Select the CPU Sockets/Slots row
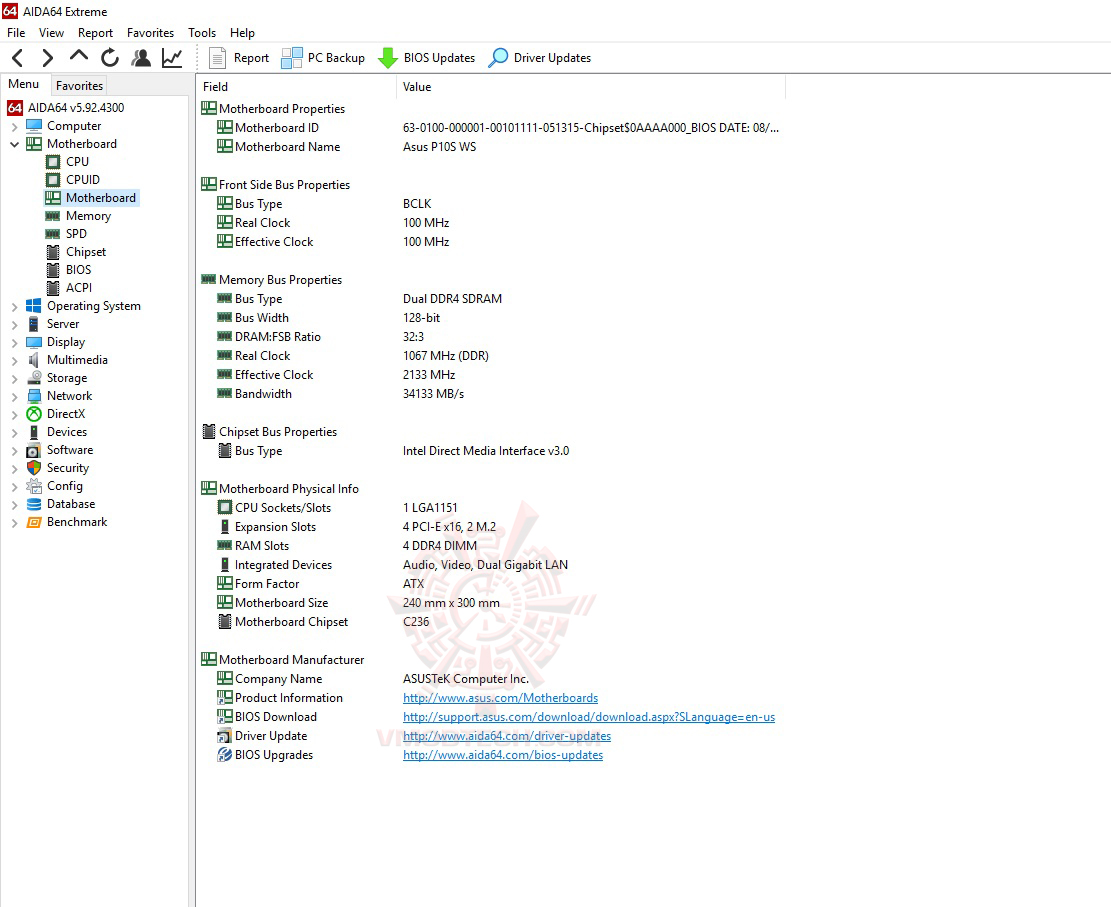1111x907 pixels. pyautogui.click(x=490, y=508)
